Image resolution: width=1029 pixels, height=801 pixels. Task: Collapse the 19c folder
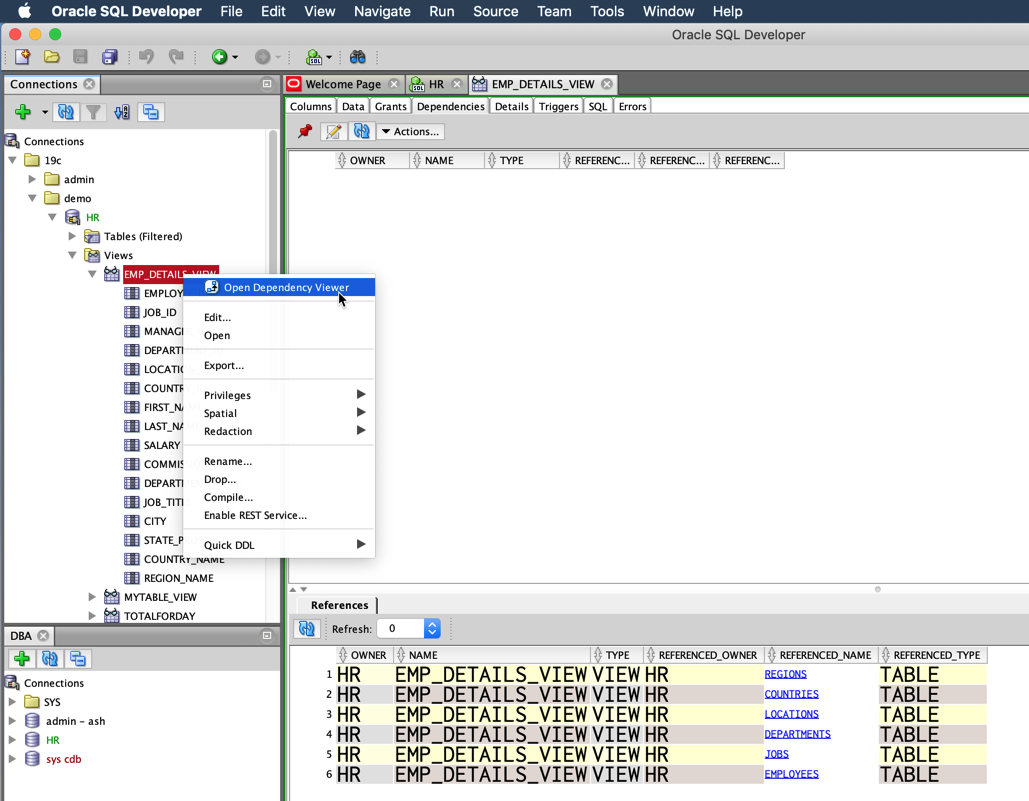12,160
